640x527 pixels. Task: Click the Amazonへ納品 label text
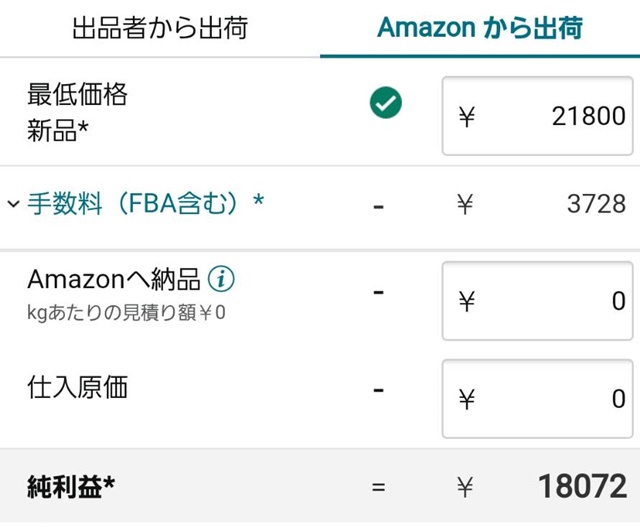(x=114, y=278)
